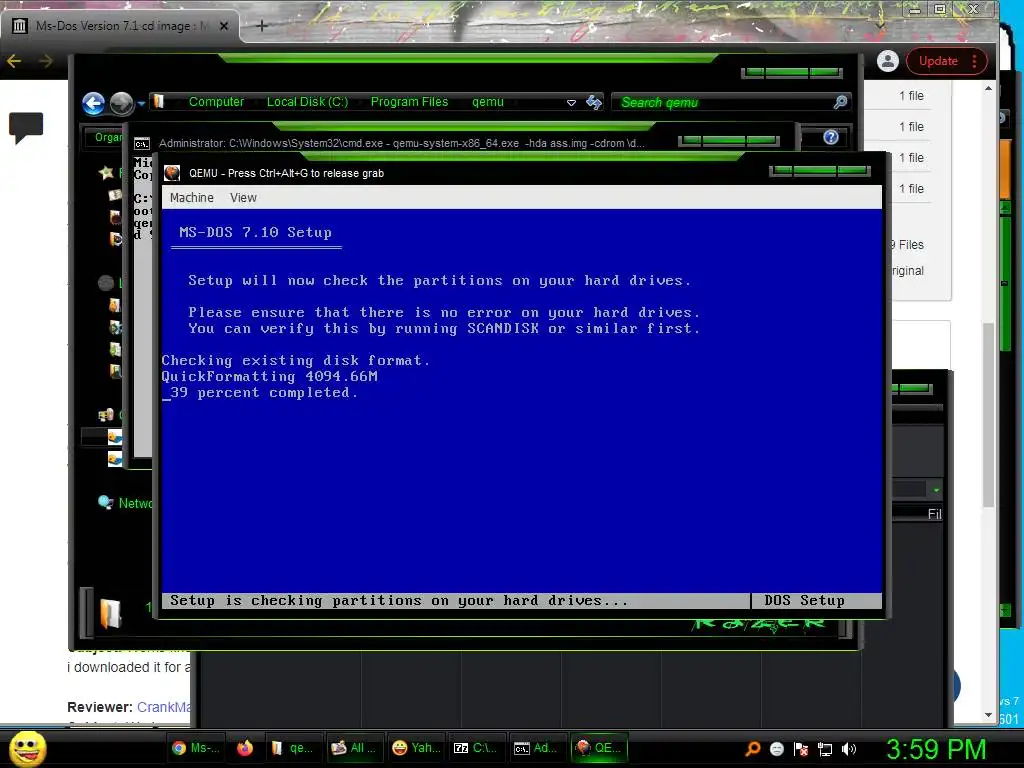Close the Ms-Dos Version 7.1 tab
Image resolution: width=1024 pixels, height=768 pixels.
(224, 25)
